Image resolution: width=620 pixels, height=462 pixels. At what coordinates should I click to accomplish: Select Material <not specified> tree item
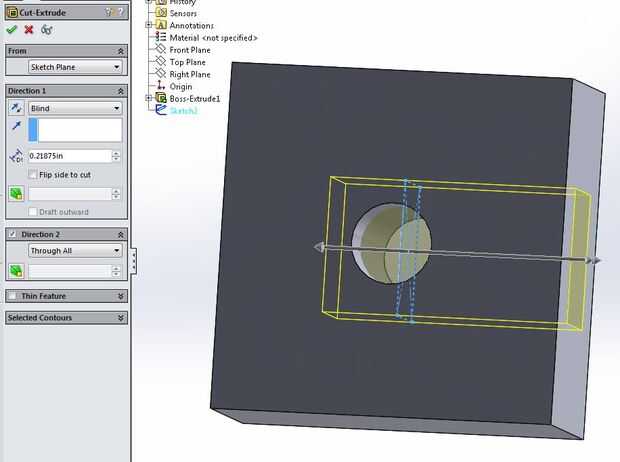click(x=213, y=38)
